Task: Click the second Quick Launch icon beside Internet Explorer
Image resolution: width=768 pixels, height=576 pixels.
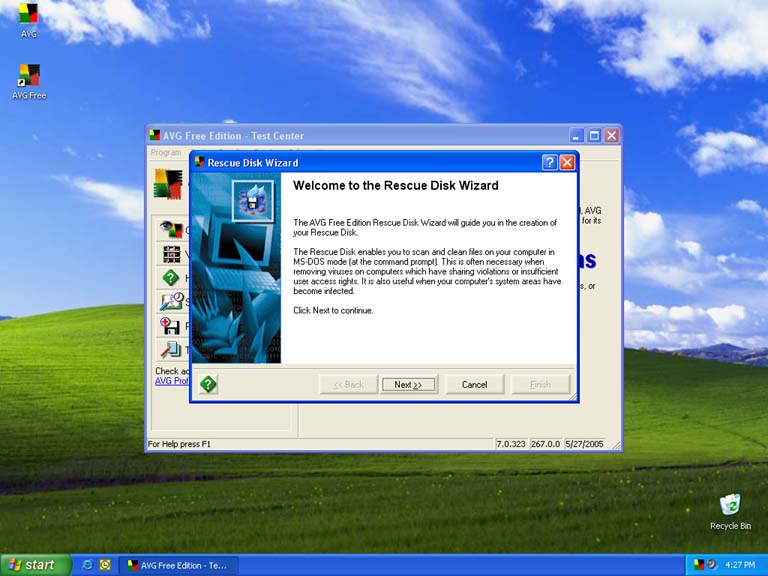Action: point(104,565)
